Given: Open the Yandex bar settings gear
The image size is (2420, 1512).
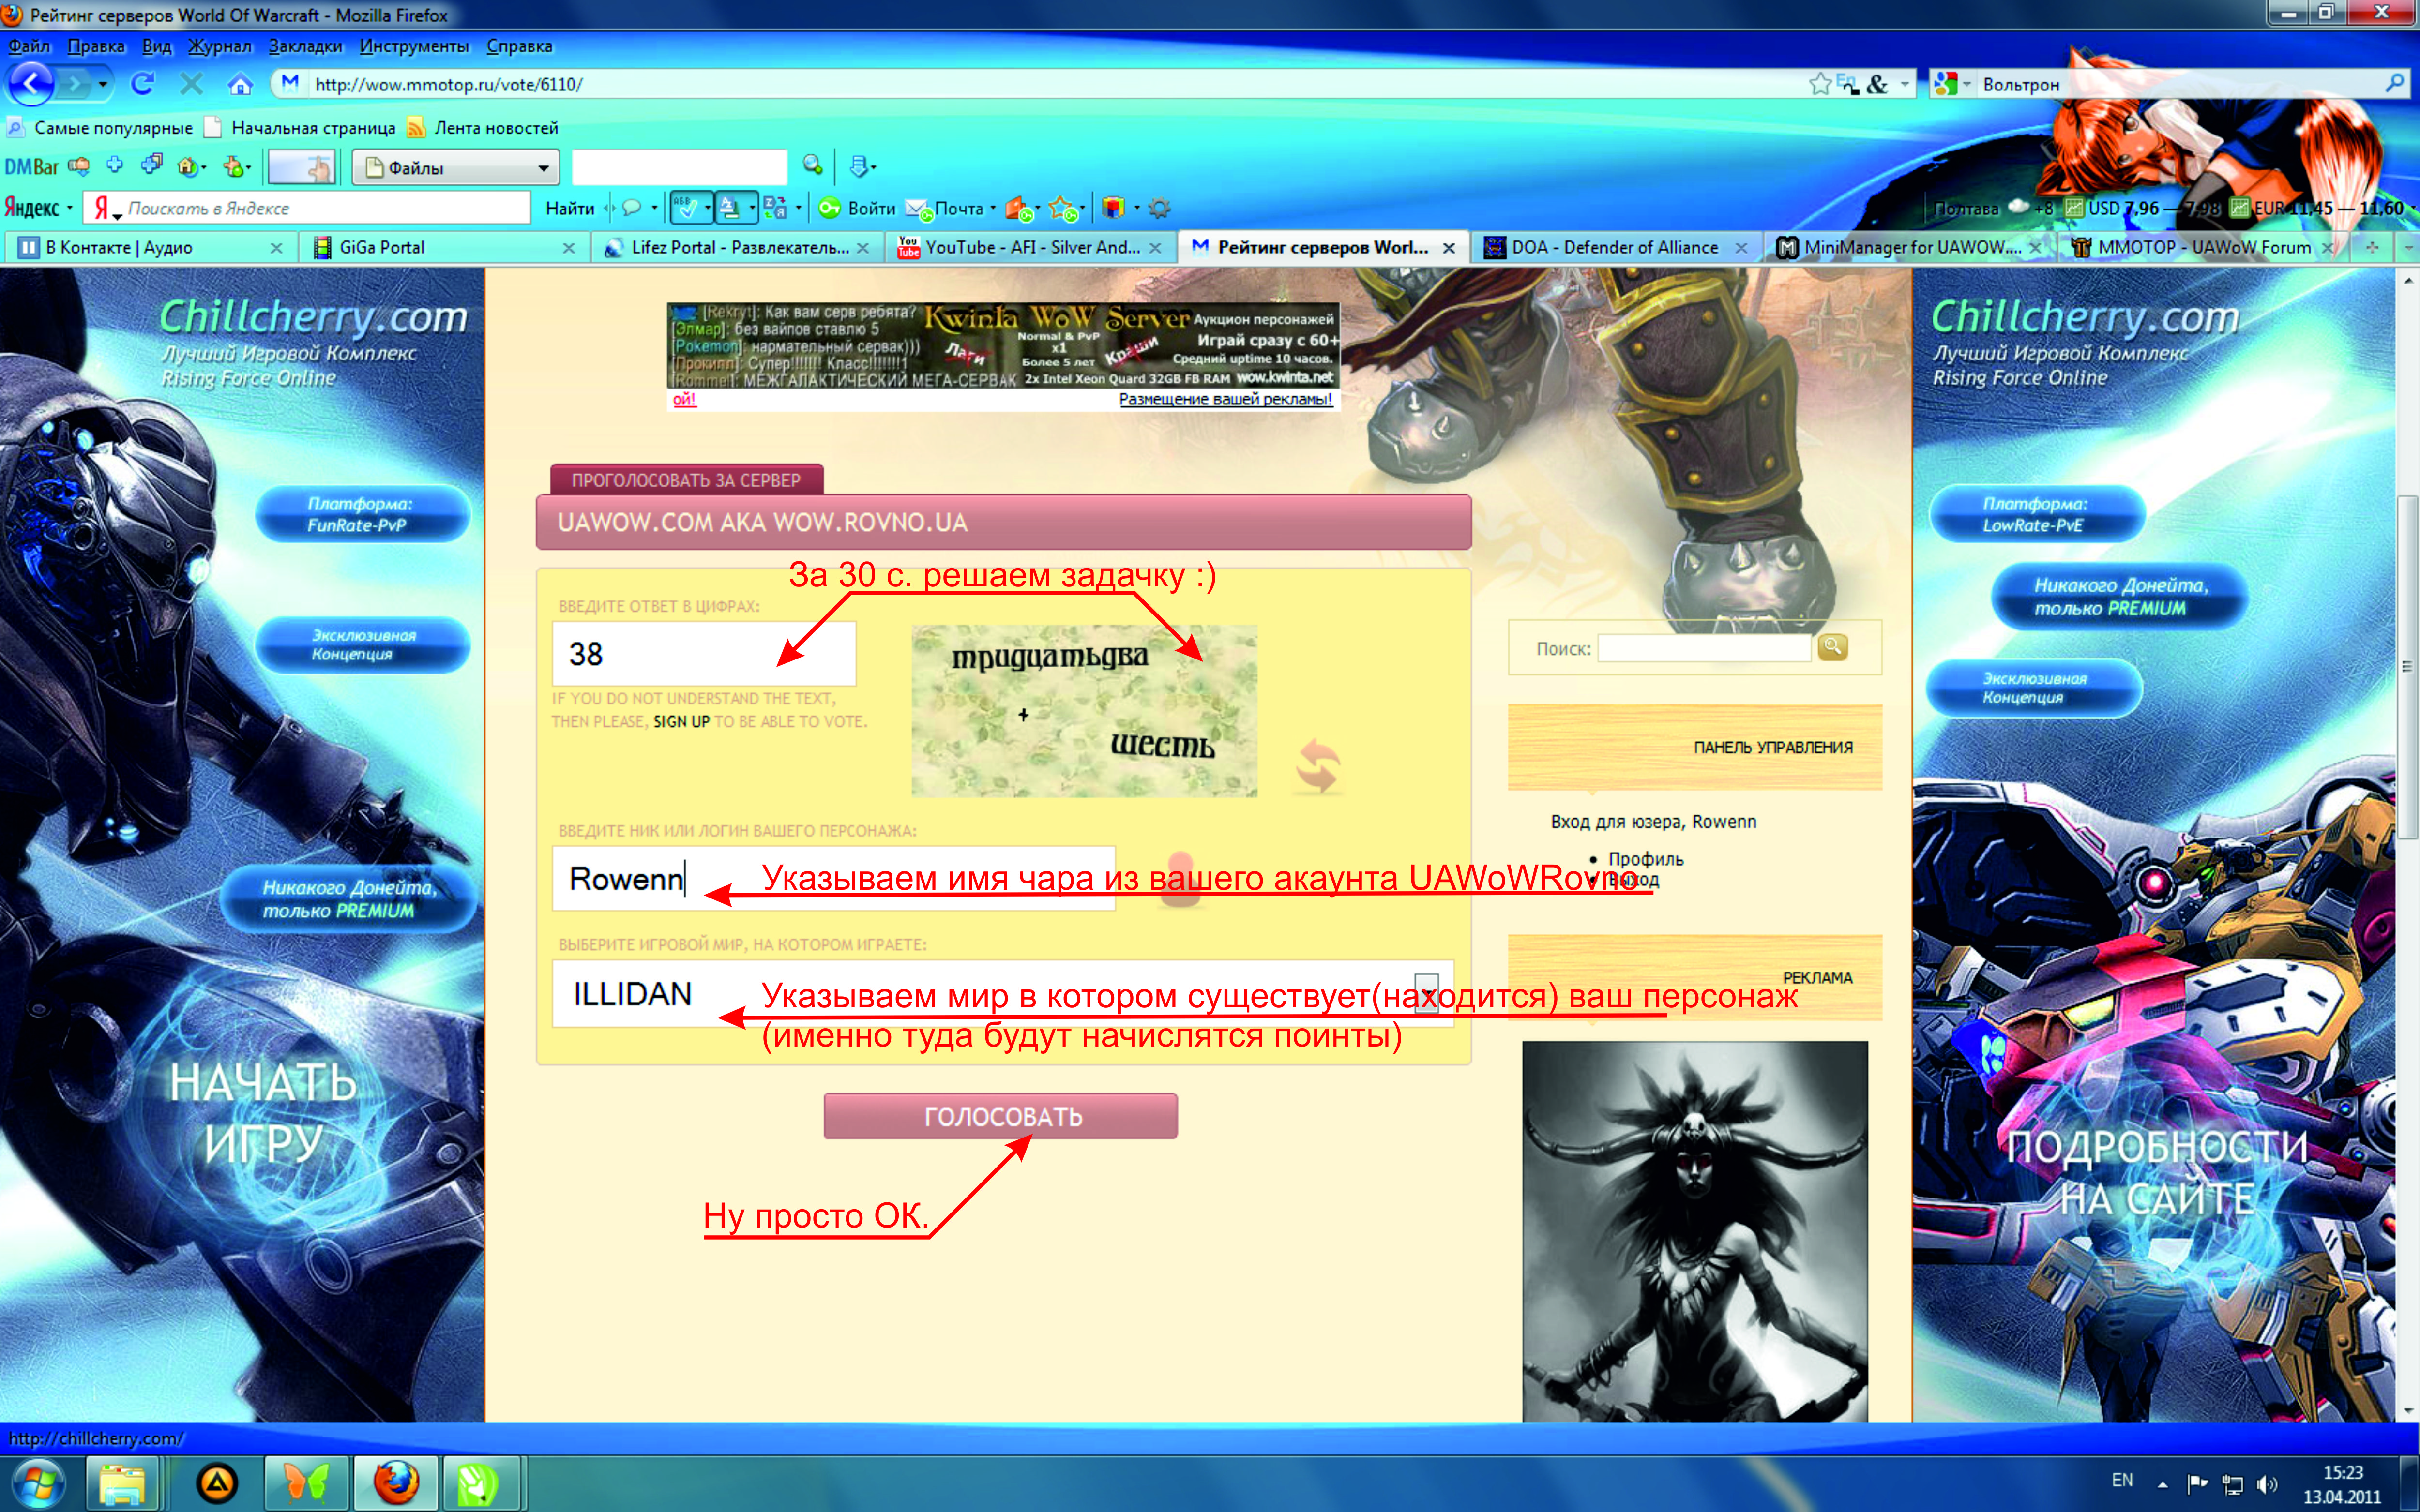Looking at the screenshot, I should tap(1160, 208).
